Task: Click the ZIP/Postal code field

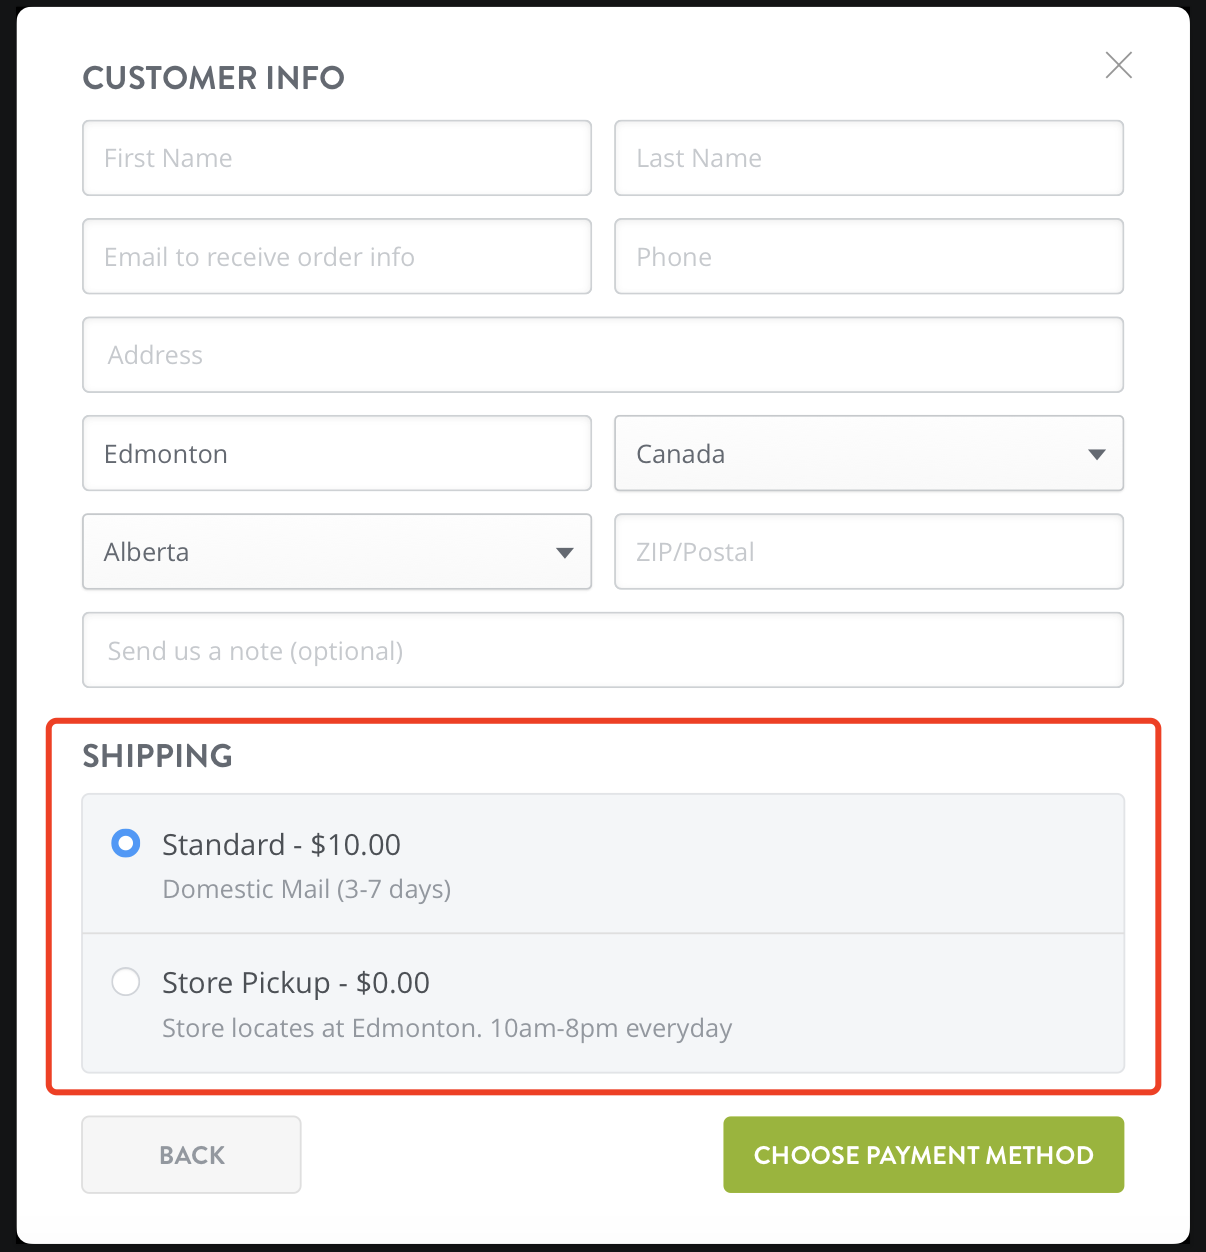Action: coord(868,552)
